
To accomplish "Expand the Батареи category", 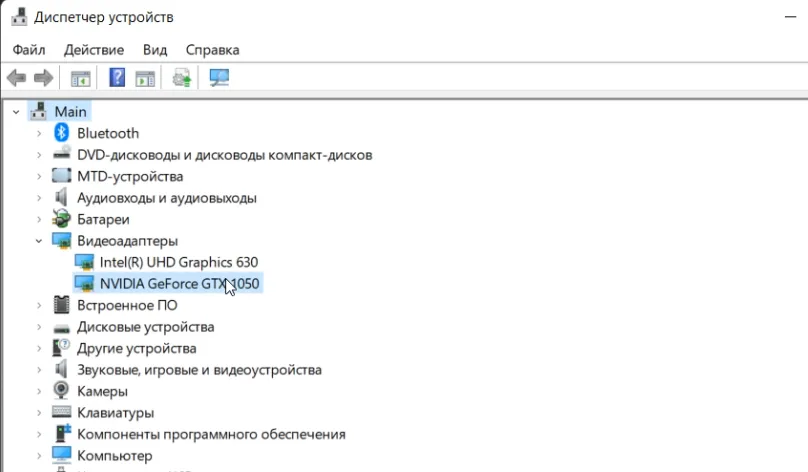I will [39, 220].
